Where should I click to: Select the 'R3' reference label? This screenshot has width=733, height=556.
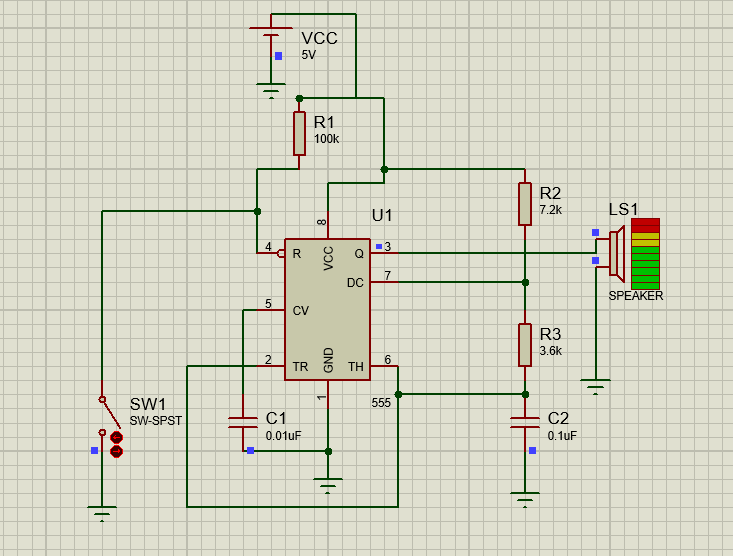(x=550, y=334)
